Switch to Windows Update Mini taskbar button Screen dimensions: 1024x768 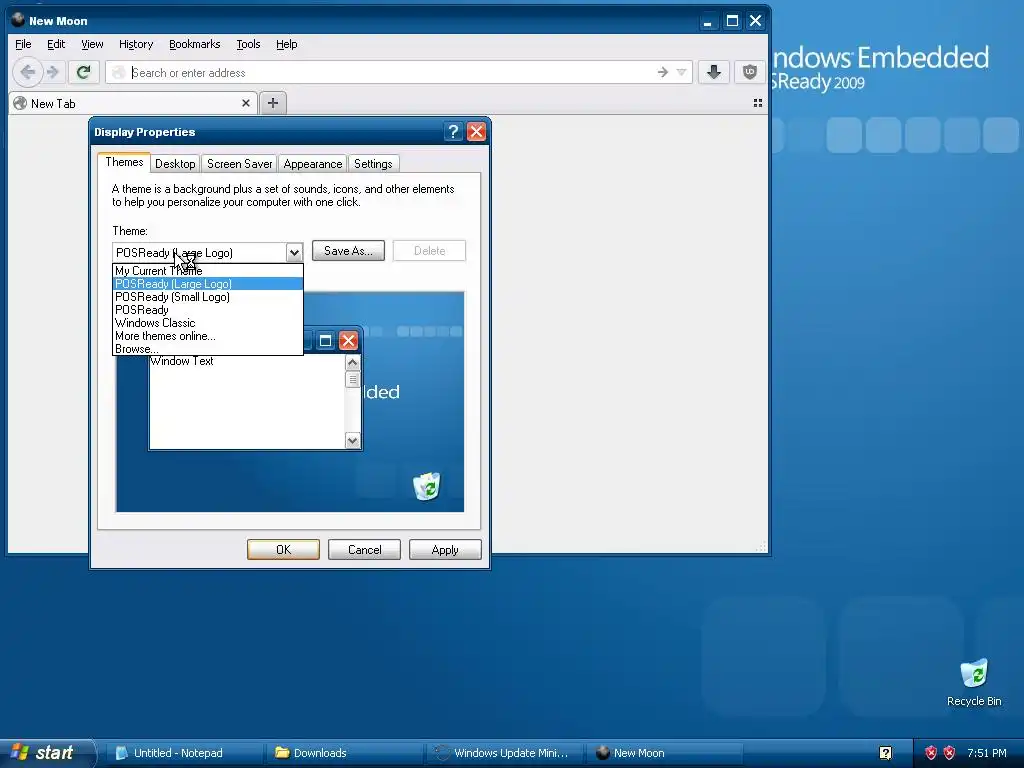click(504, 753)
